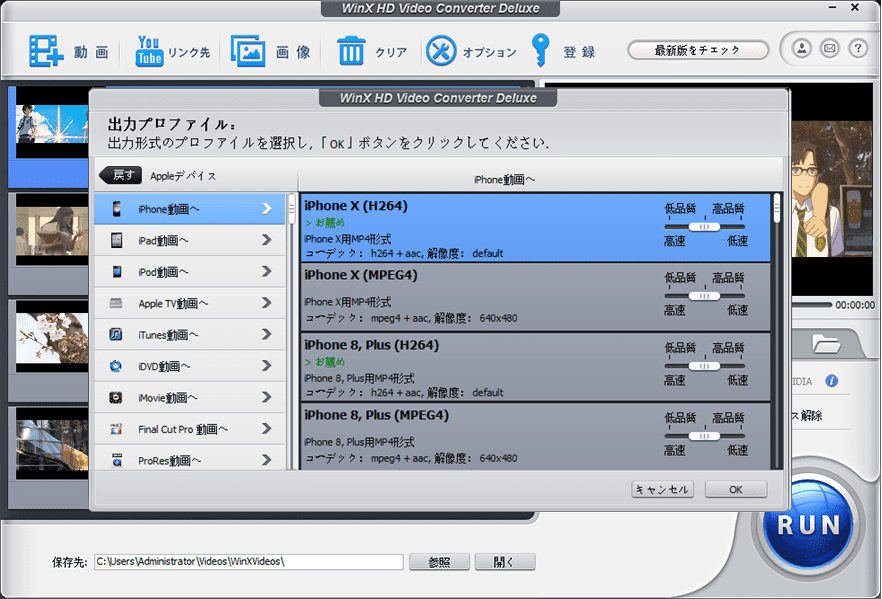Open the options (オプション) wrench icon
The height and width of the screenshot is (599, 882).
click(441, 51)
